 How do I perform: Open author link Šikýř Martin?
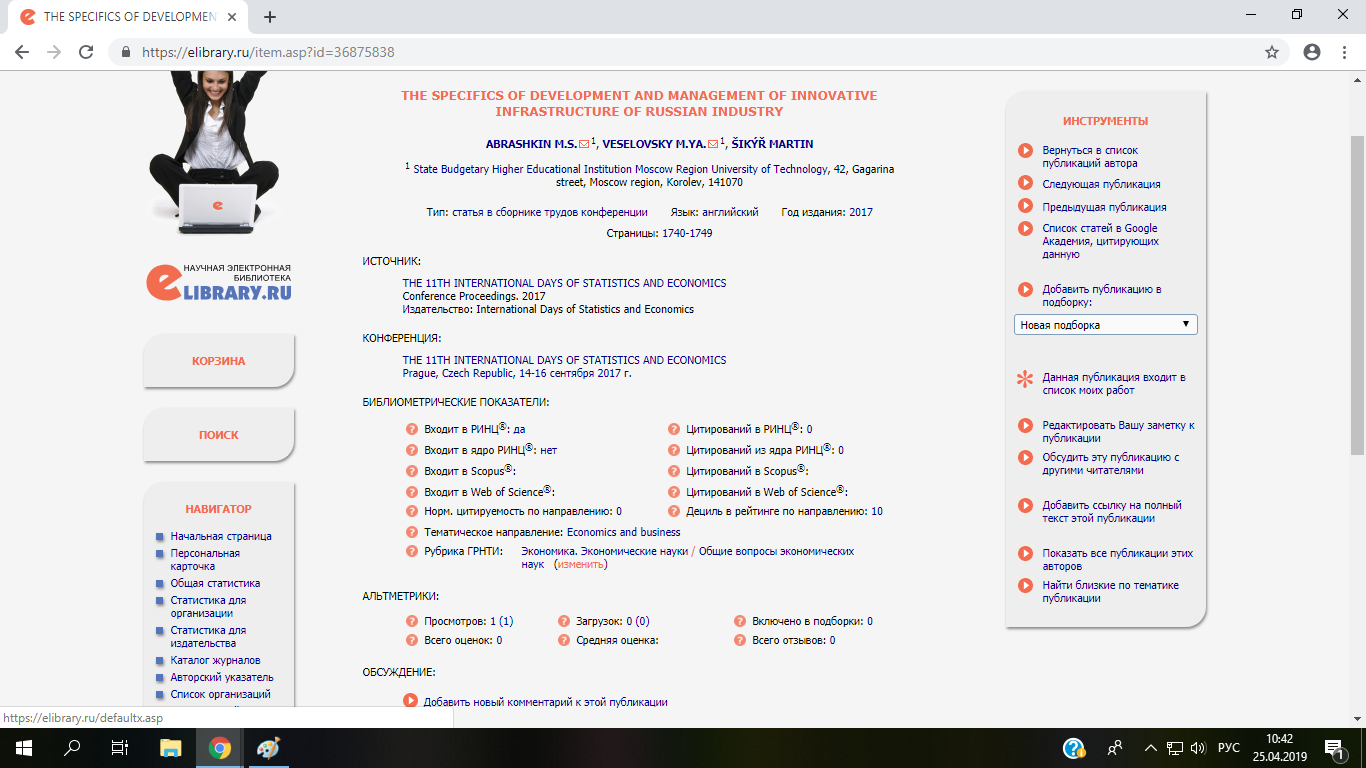pyautogui.click(x=770, y=144)
